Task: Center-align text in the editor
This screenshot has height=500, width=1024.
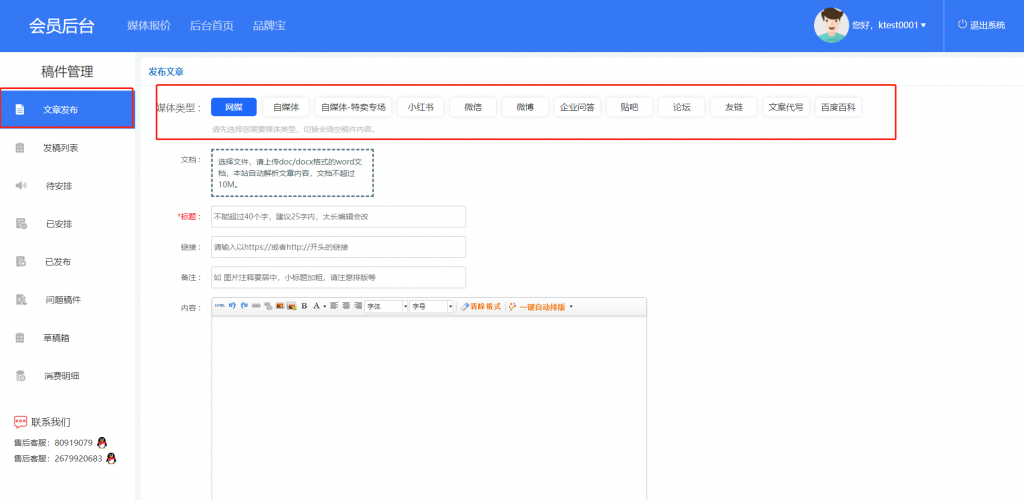Action: pyautogui.click(x=346, y=305)
